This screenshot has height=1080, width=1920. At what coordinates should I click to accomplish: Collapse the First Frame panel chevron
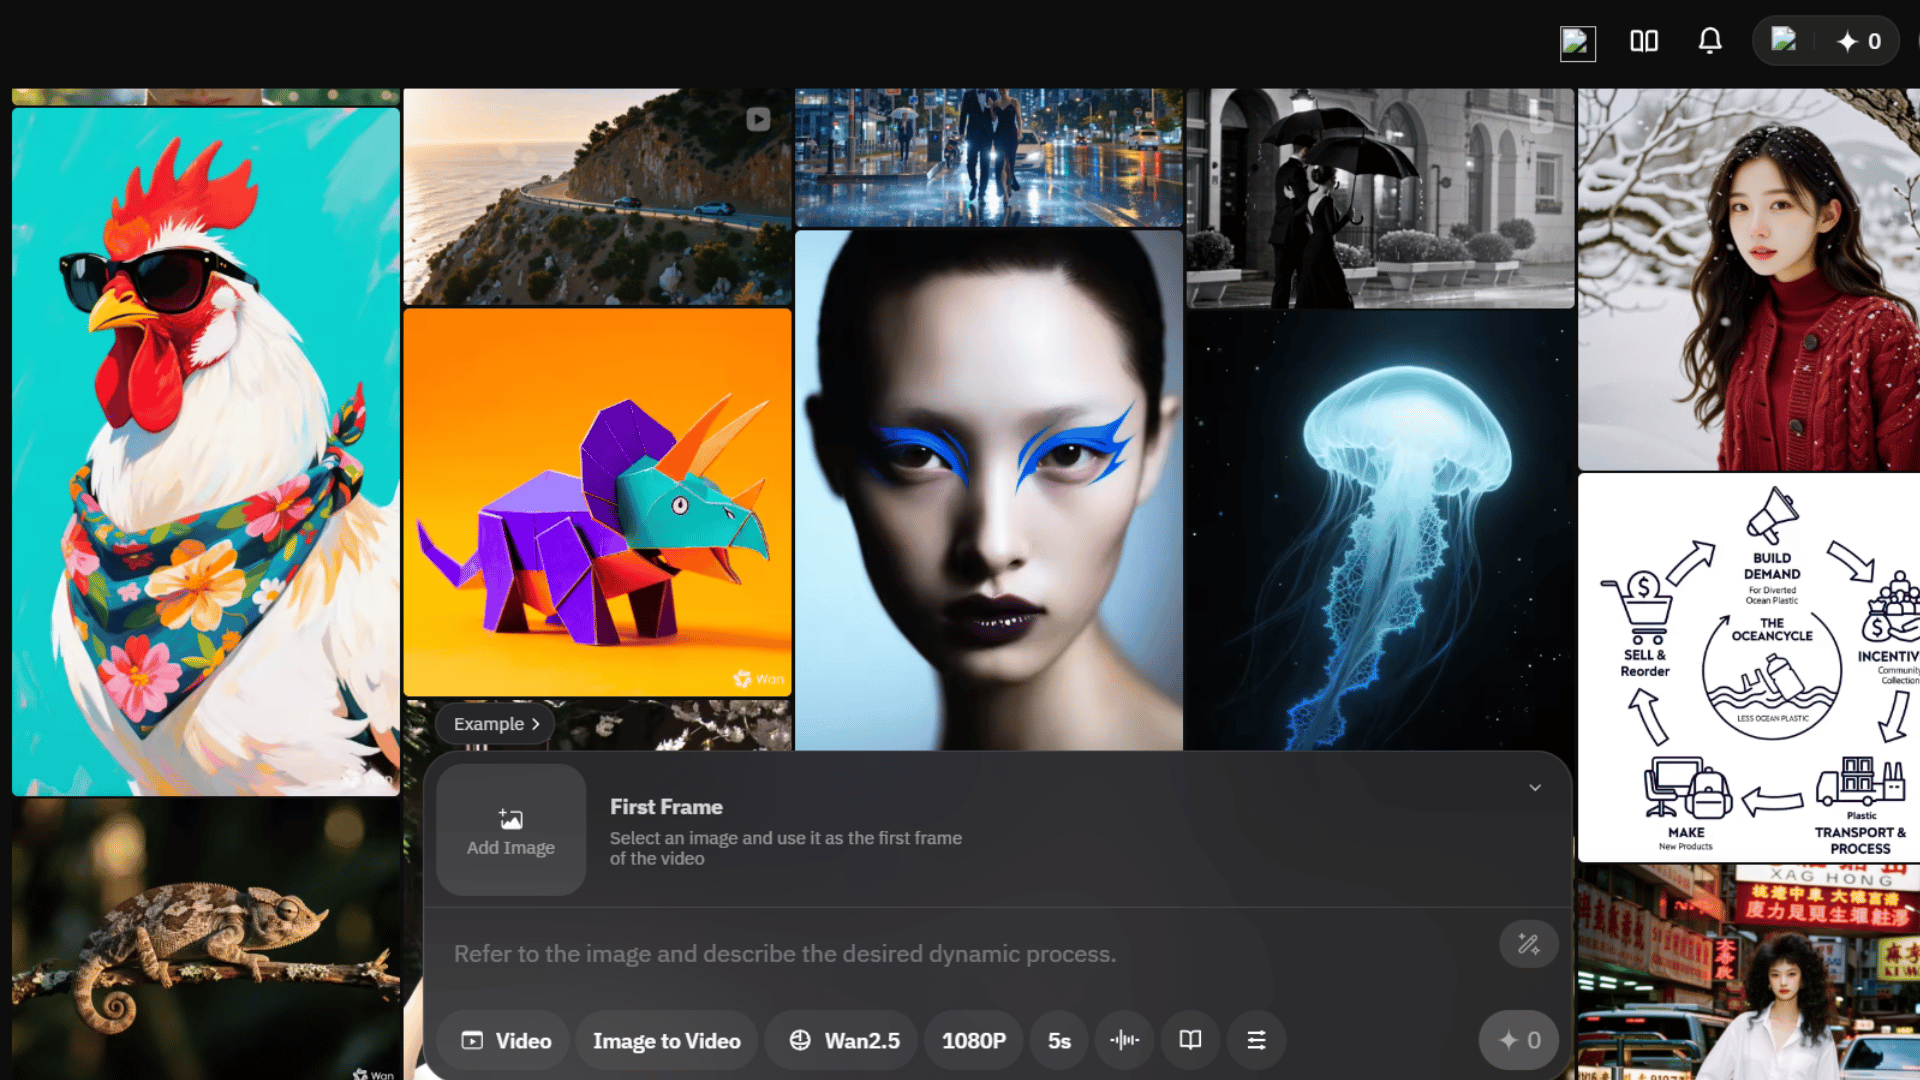click(1535, 788)
